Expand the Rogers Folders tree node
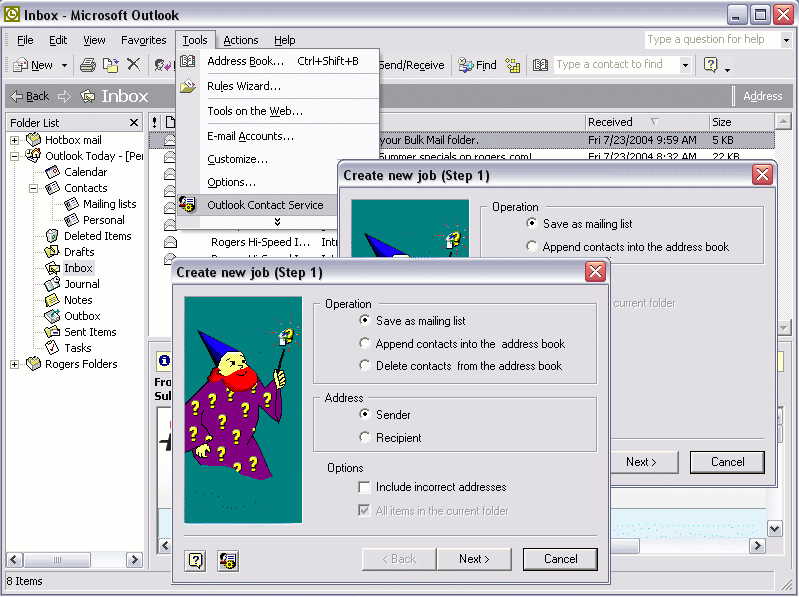This screenshot has height=597, width=799. [14, 364]
